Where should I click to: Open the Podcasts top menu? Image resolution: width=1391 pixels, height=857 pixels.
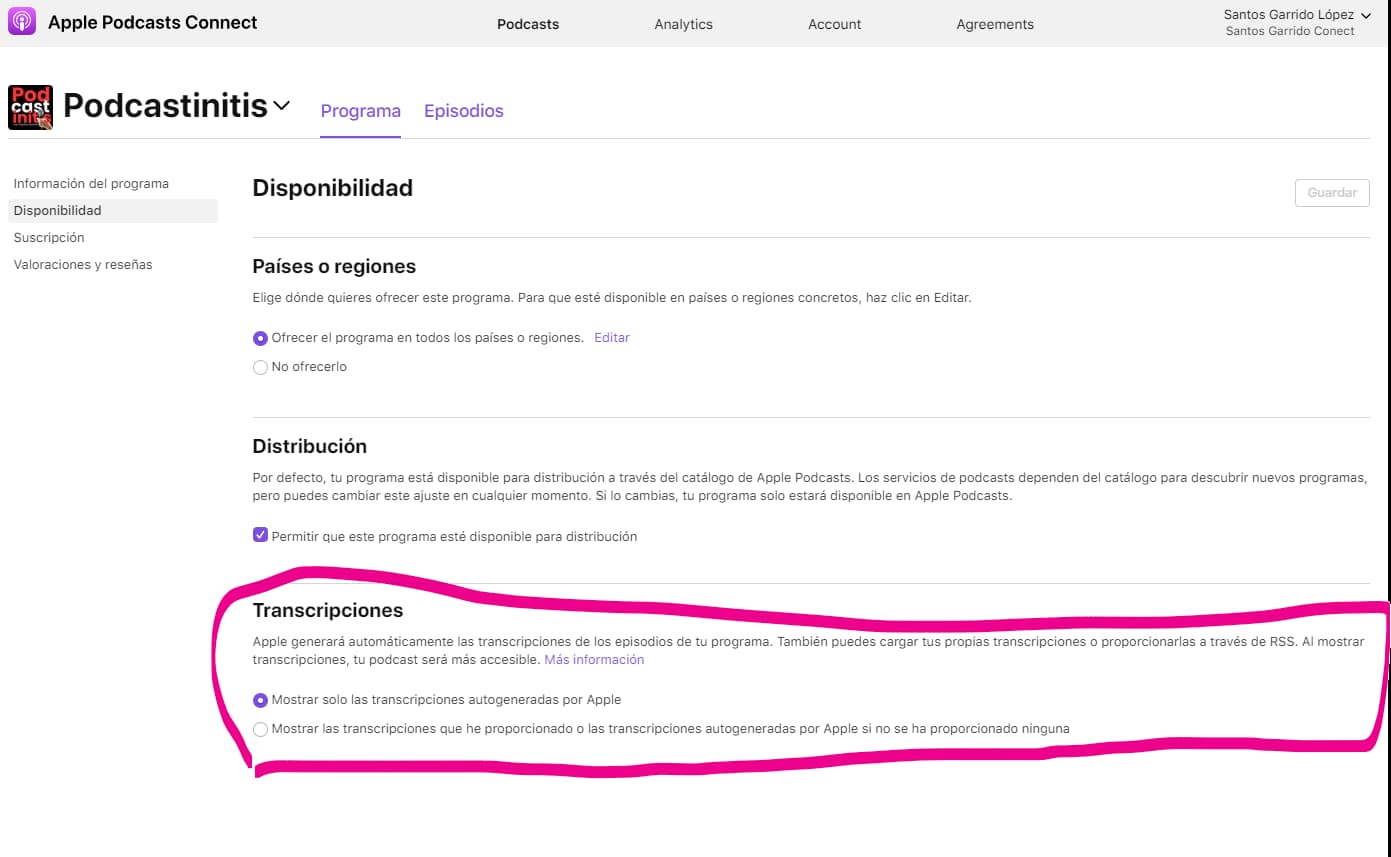(x=528, y=24)
